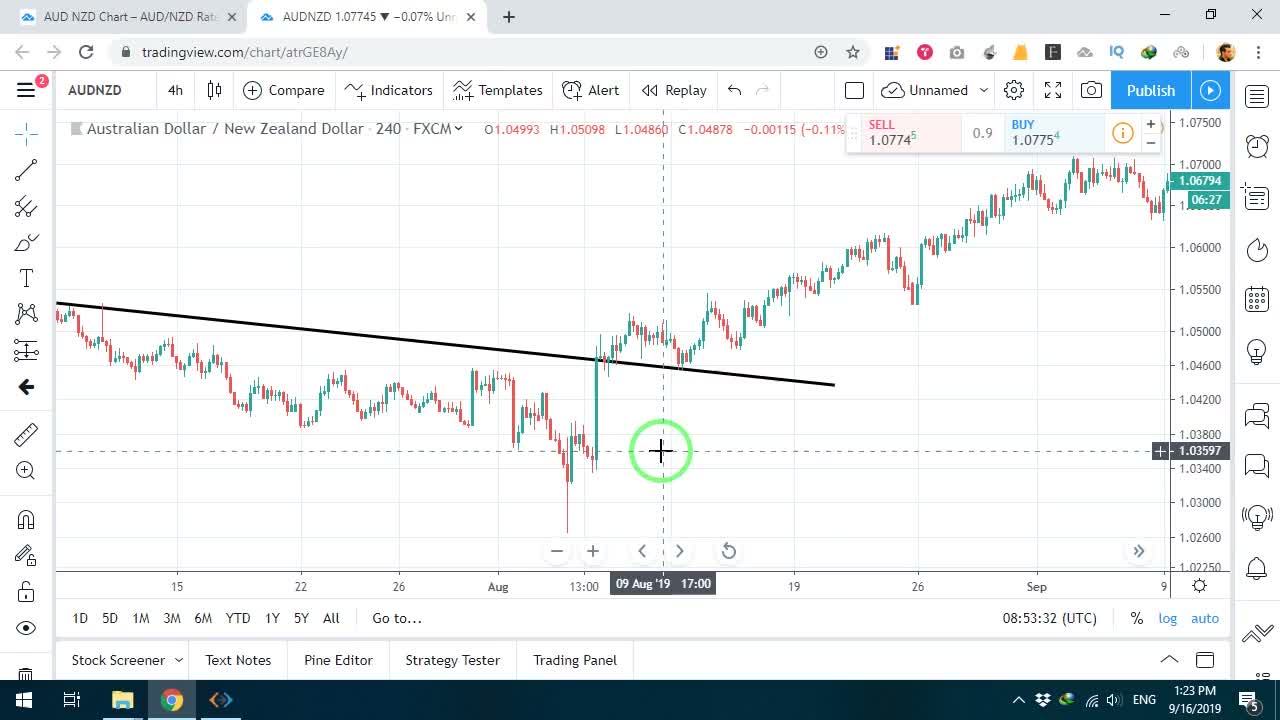Select the Text tool in left toolbar
The height and width of the screenshot is (720, 1280).
(26, 278)
